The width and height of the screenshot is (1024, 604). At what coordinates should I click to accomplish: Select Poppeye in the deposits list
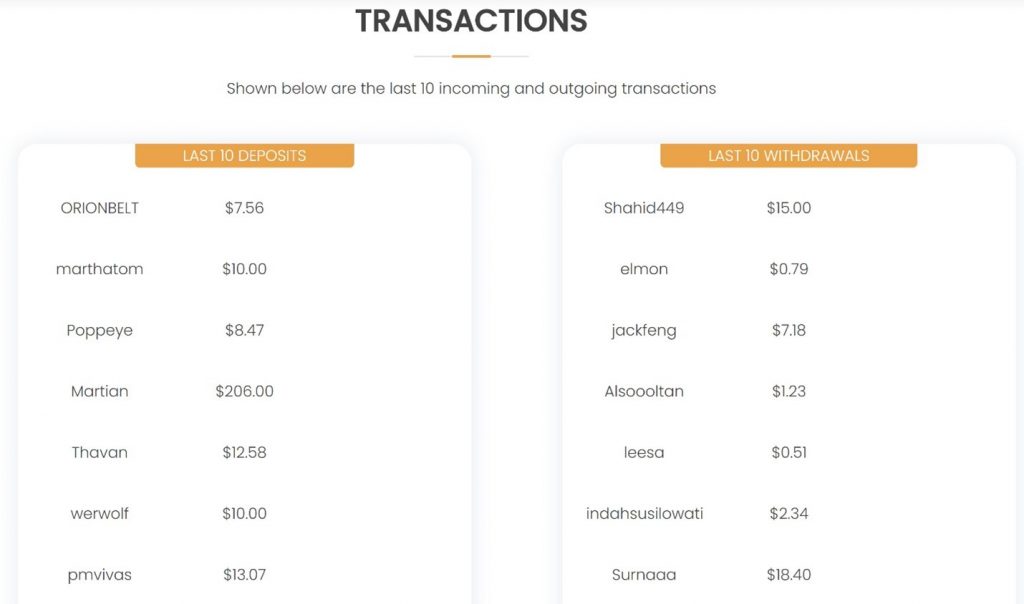(x=99, y=330)
